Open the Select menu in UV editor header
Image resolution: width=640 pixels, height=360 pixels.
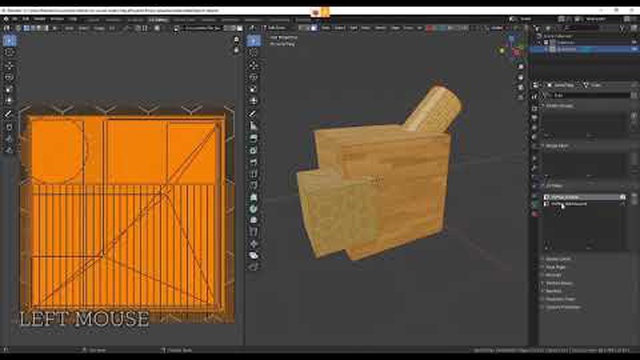(84, 28)
